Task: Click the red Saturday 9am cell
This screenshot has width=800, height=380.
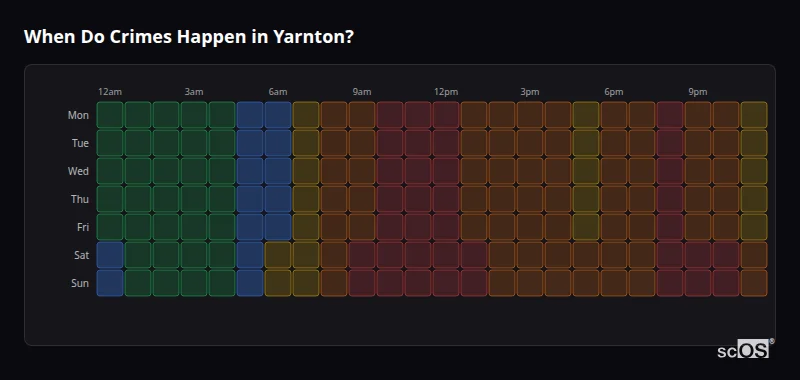Action: (x=362, y=255)
